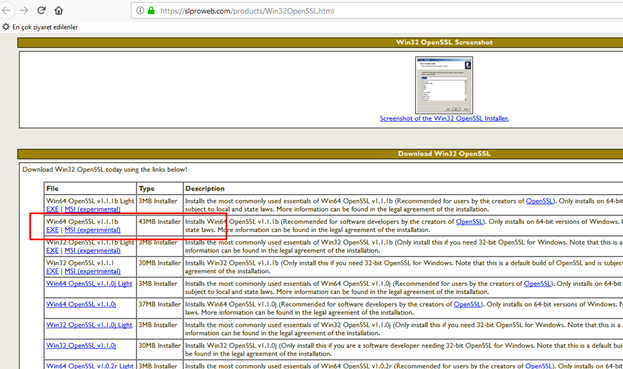Image resolution: width=623 pixels, height=369 pixels.
Task: Select the 'Type' column header
Action: pos(160,188)
